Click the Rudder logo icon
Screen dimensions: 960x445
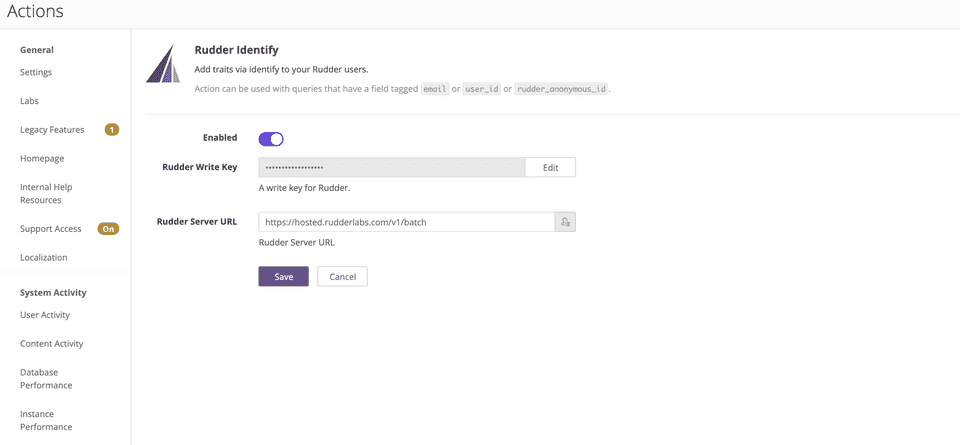(163, 65)
